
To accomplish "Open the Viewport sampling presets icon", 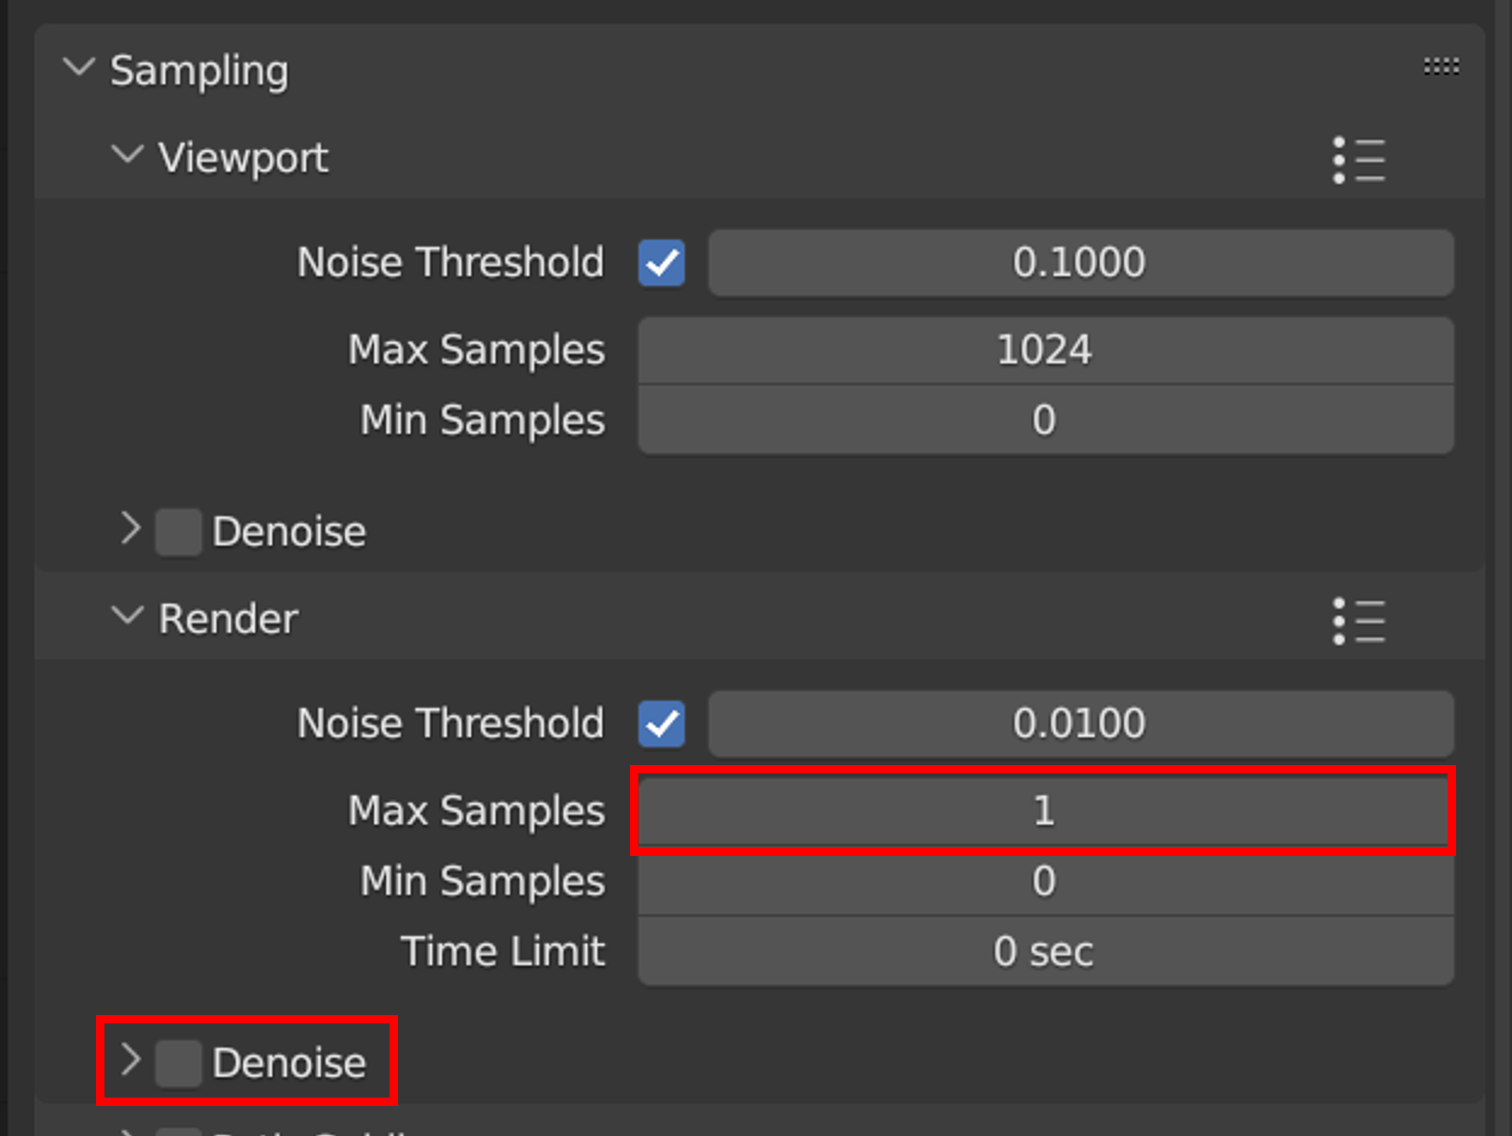I will pyautogui.click(x=1359, y=160).
